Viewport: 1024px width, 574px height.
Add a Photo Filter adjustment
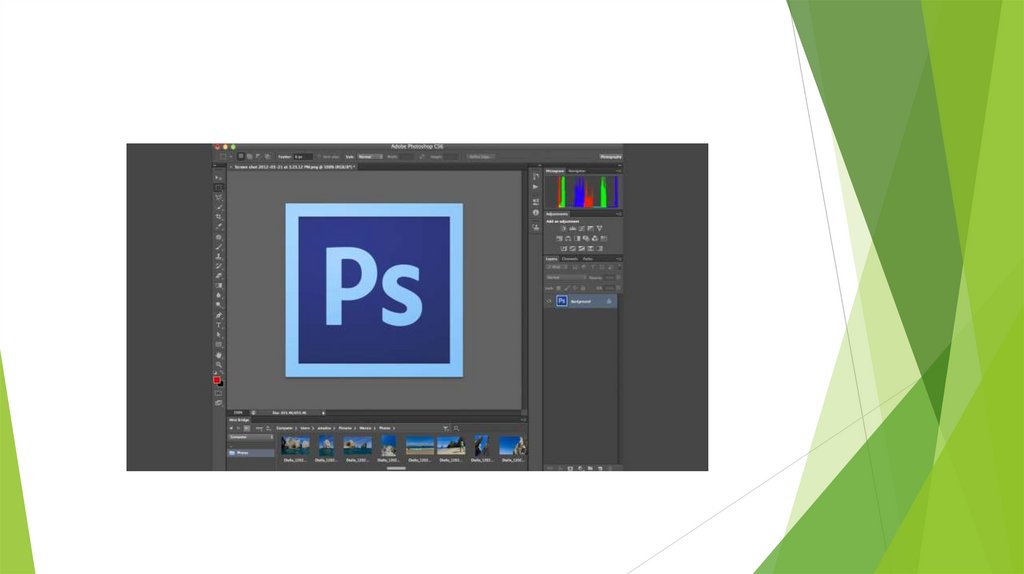click(x=586, y=238)
